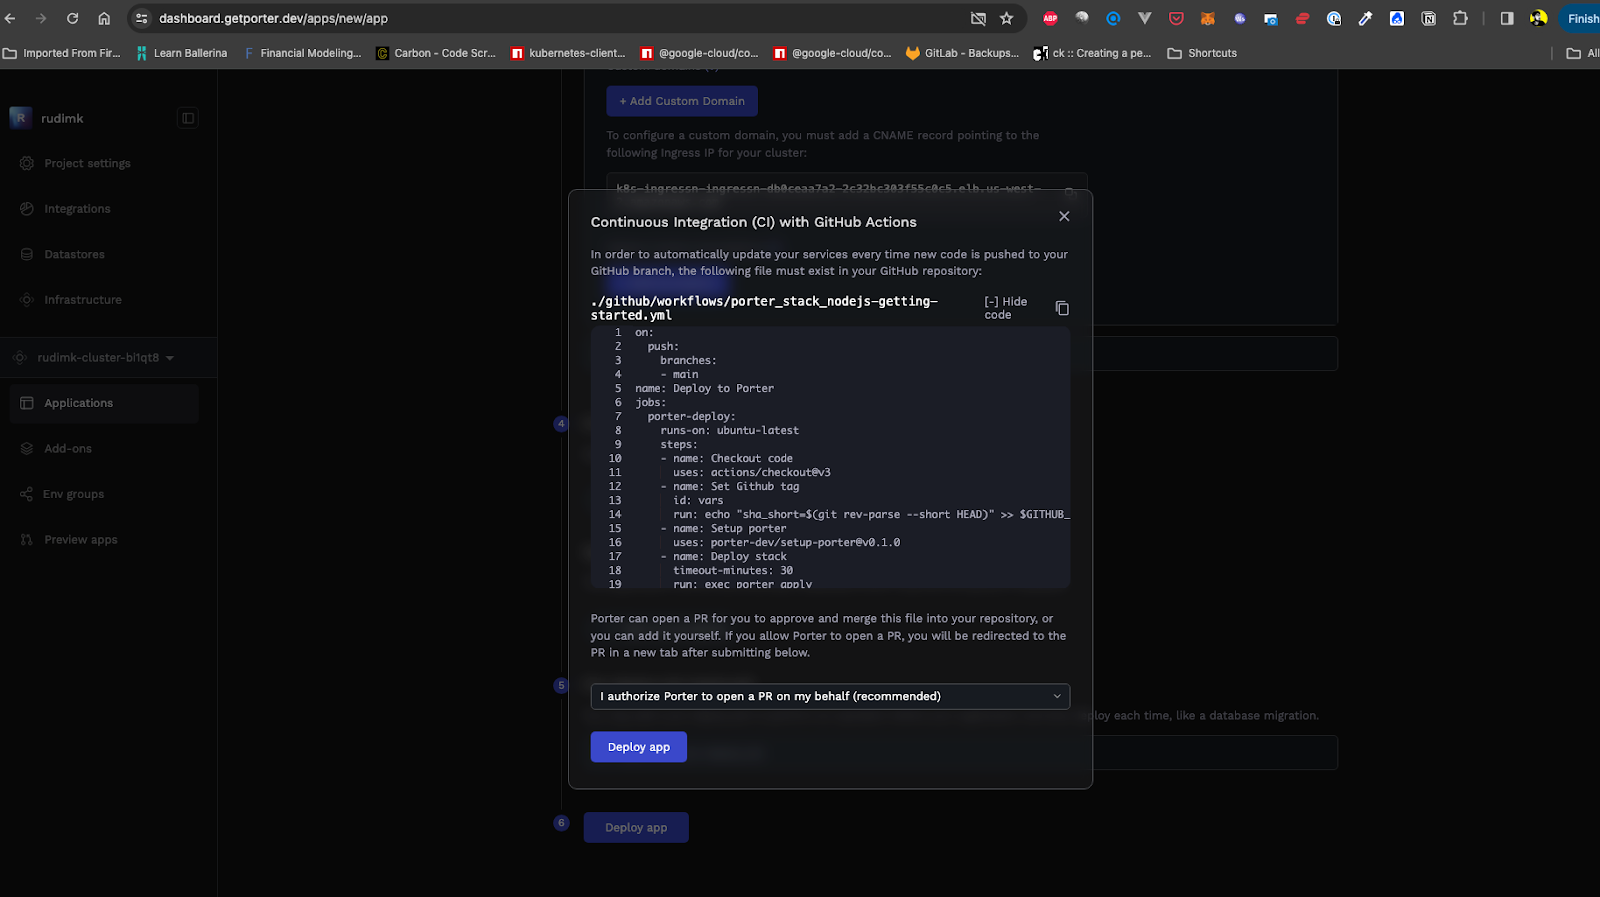Open the Learn Ballerina bookmark
This screenshot has height=897, width=1600.
pyautogui.click(x=182, y=53)
